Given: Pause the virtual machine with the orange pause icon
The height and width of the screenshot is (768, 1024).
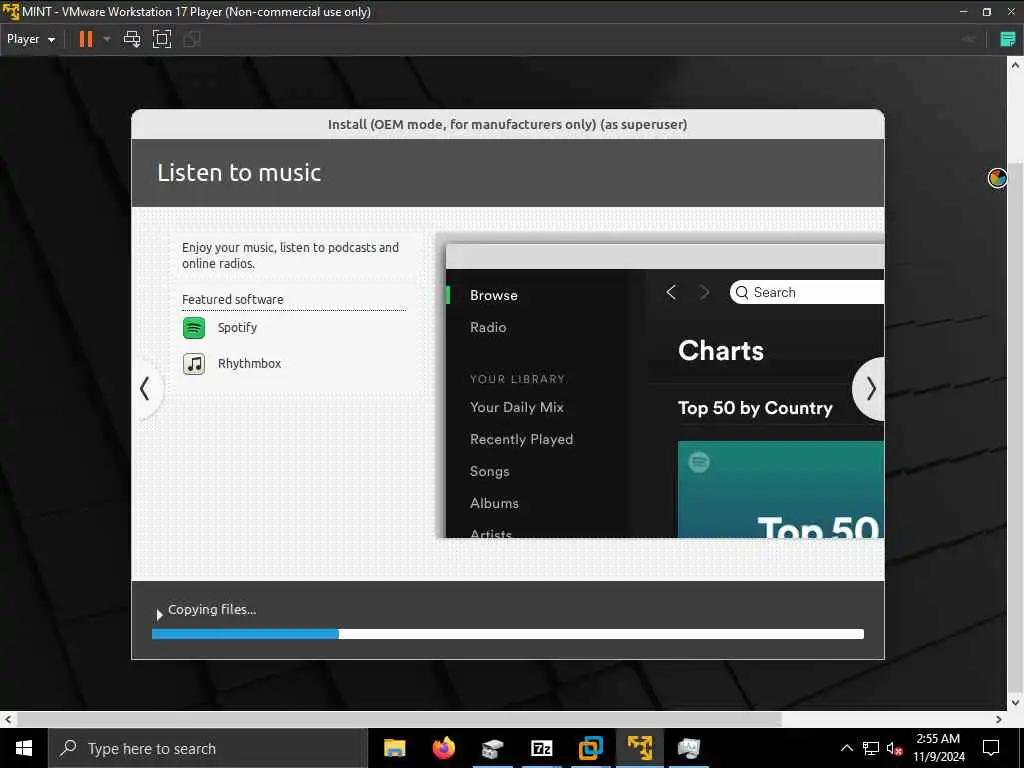Looking at the screenshot, I should [86, 39].
